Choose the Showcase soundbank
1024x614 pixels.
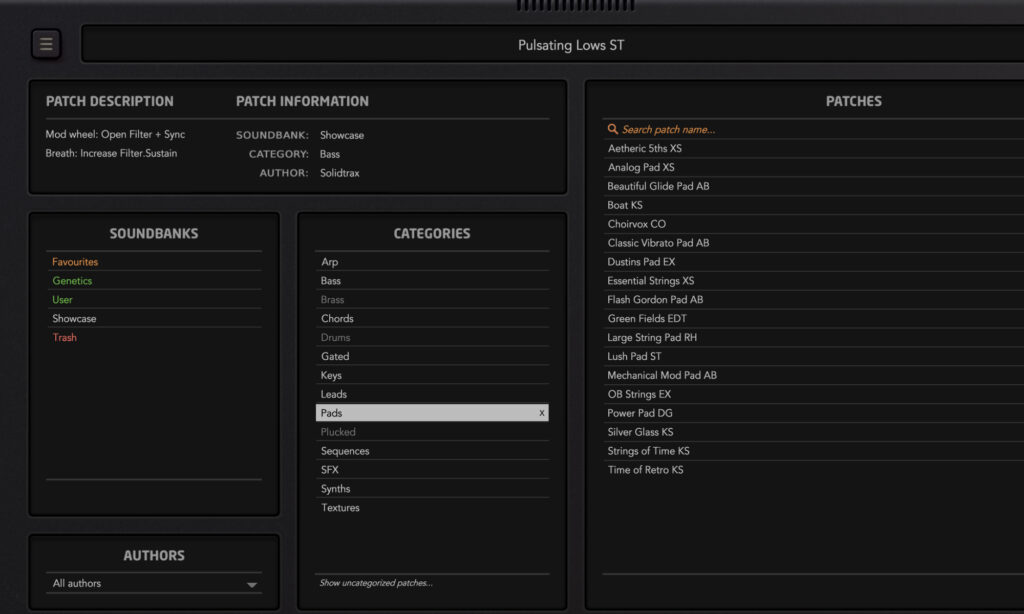74,319
